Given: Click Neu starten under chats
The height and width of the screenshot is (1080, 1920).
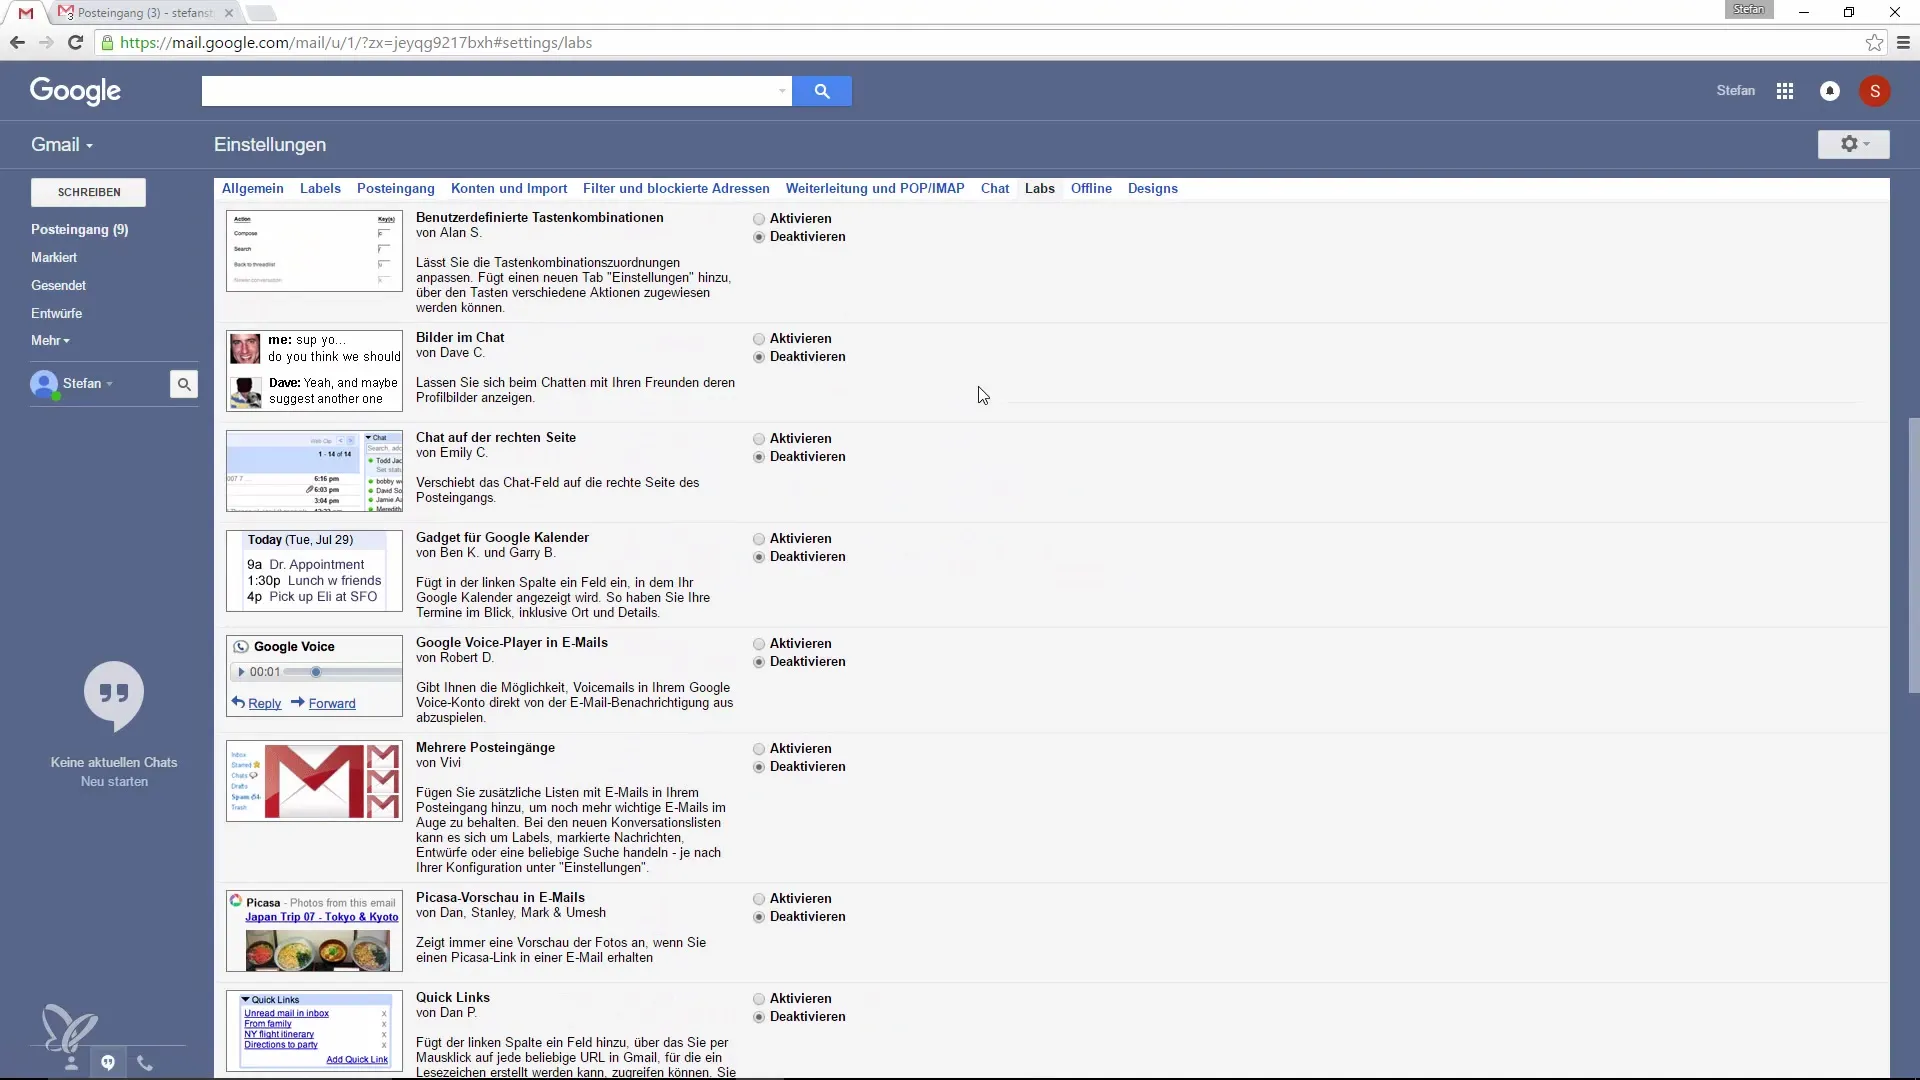Looking at the screenshot, I should 114,781.
